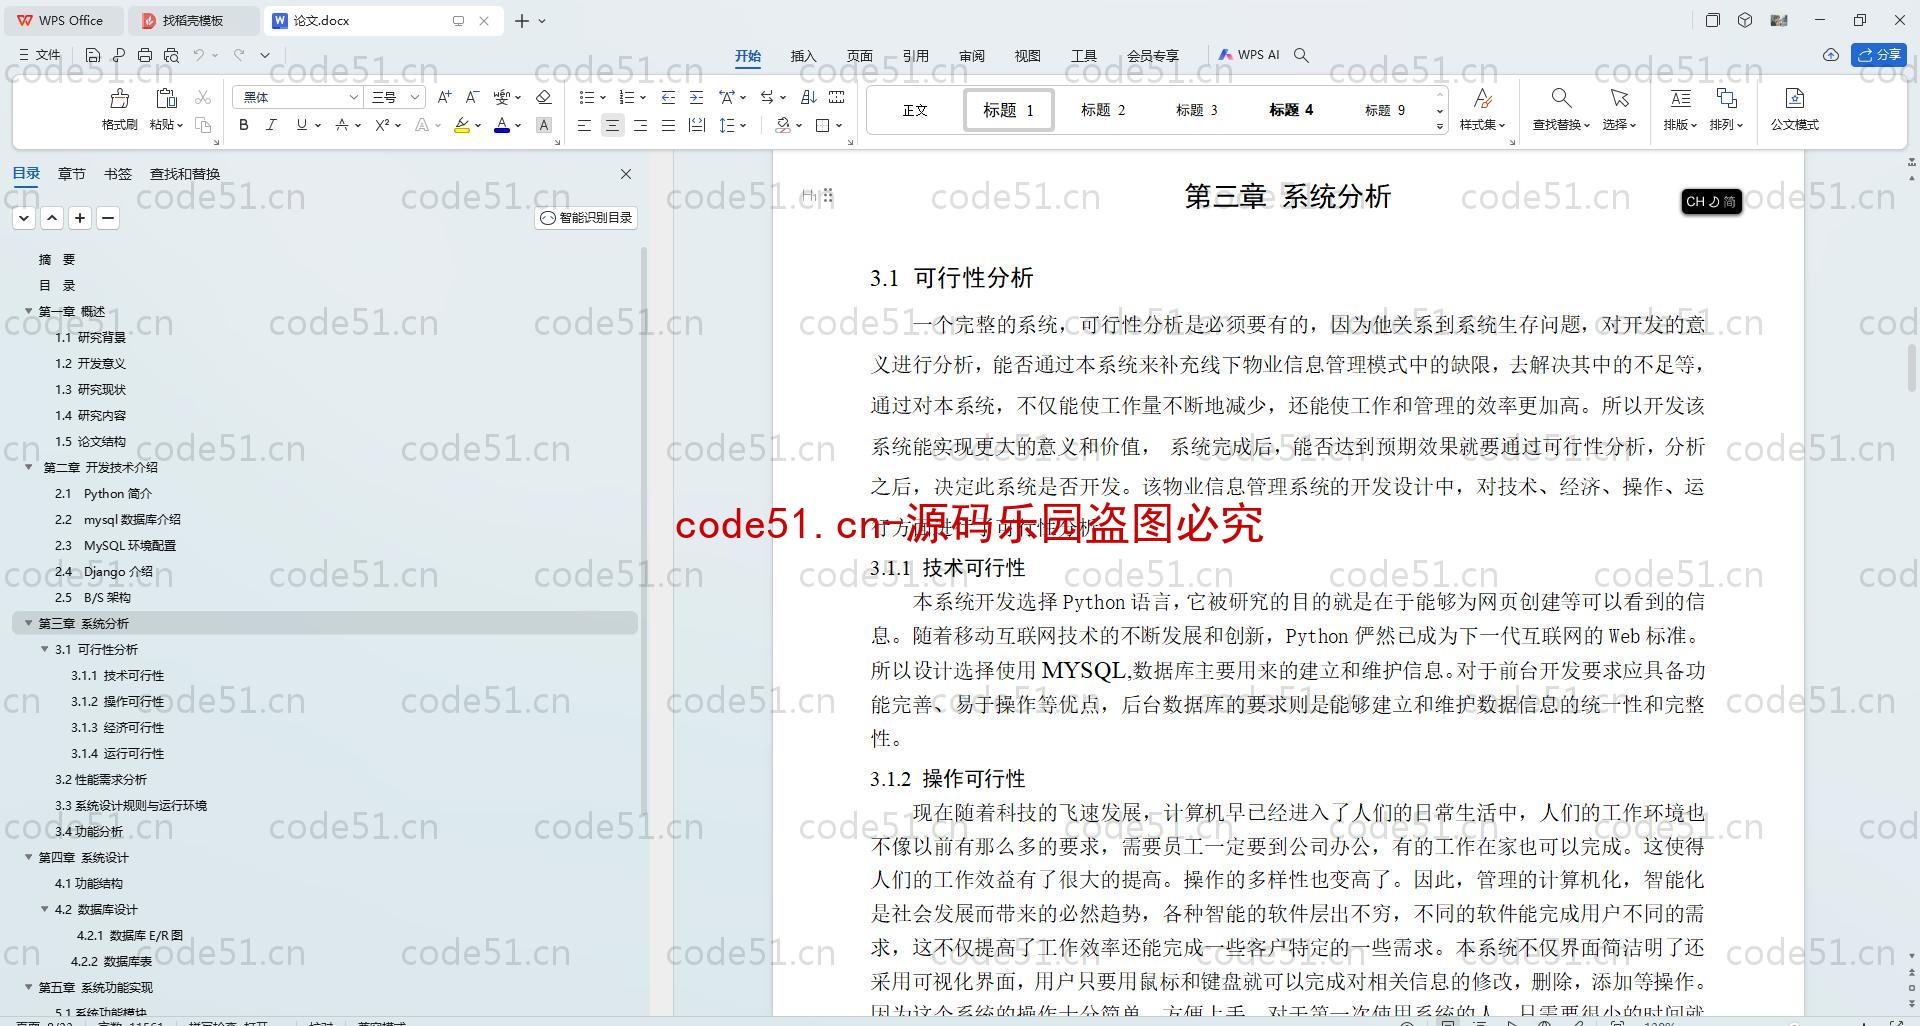
Task: Apply the 正文 style
Action: pyautogui.click(x=915, y=110)
